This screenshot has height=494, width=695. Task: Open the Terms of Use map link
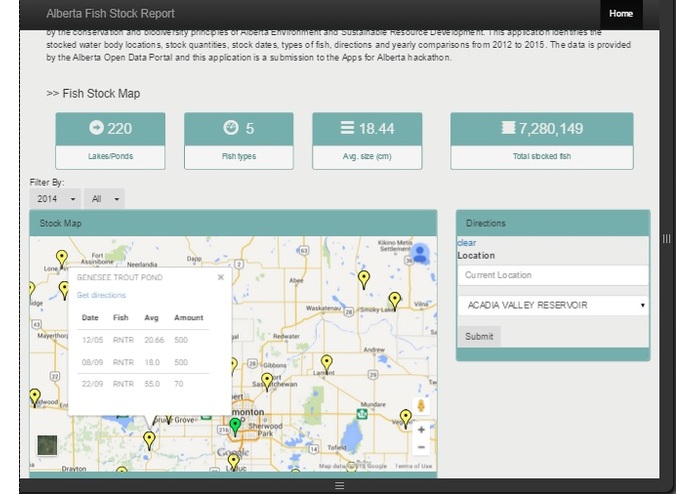click(x=413, y=466)
